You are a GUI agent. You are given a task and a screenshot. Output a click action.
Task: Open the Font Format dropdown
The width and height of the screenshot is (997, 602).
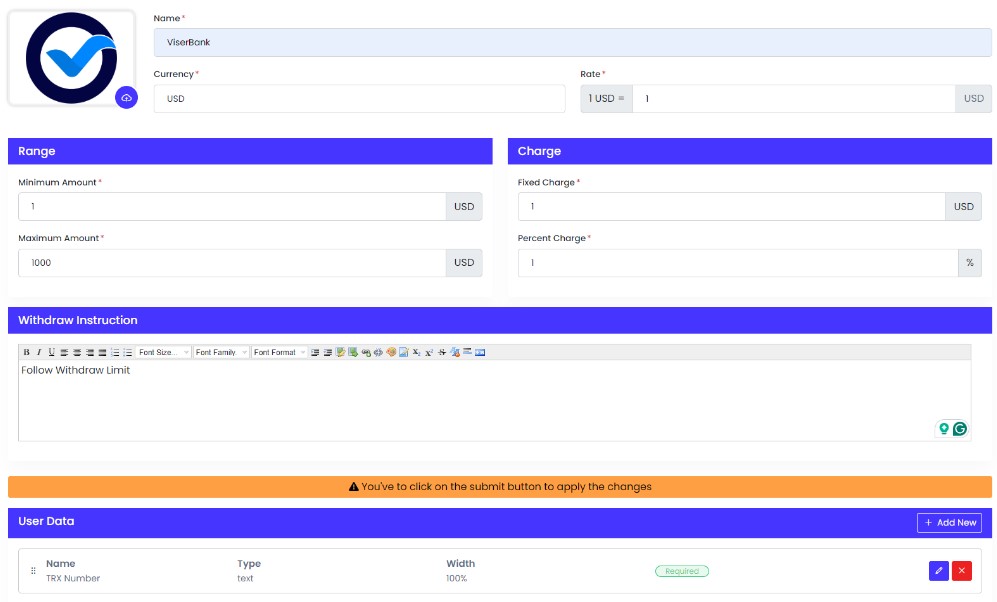point(279,353)
